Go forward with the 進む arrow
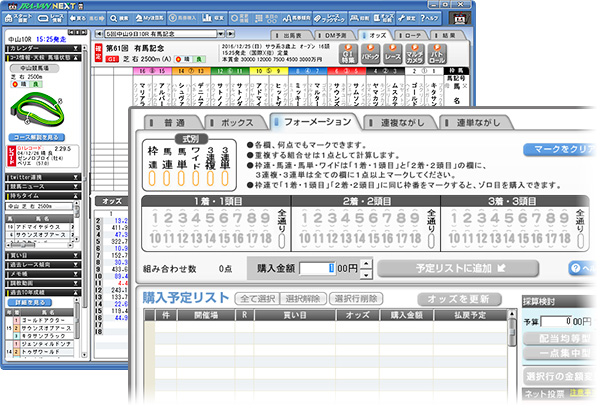The height and width of the screenshot is (410, 600). [x=96, y=18]
